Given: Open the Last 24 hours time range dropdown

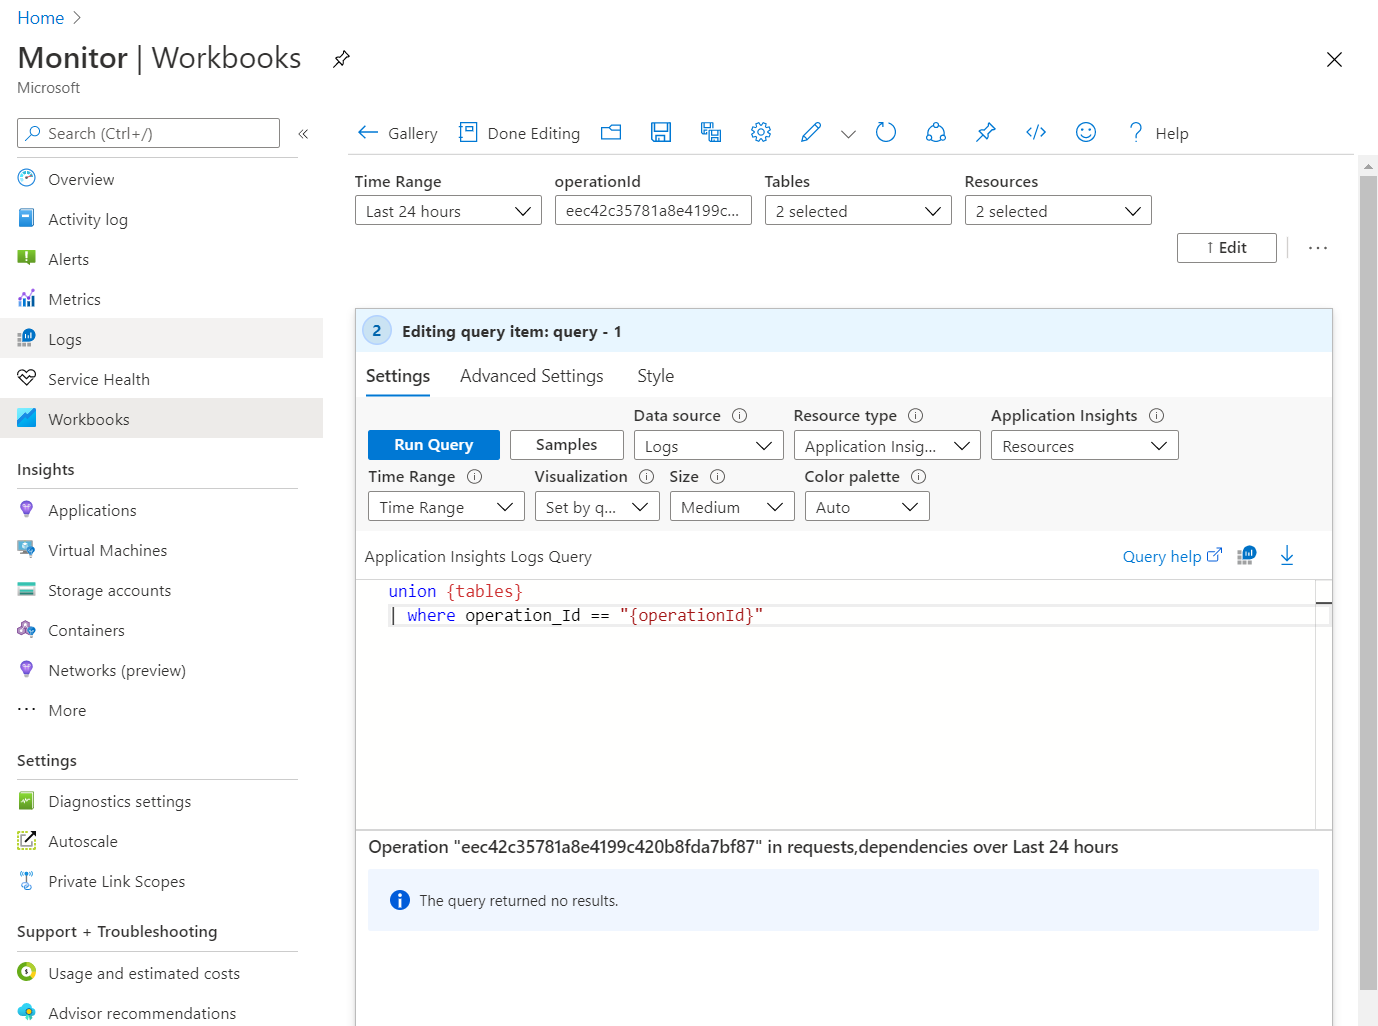Looking at the screenshot, I should pos(448,211).
